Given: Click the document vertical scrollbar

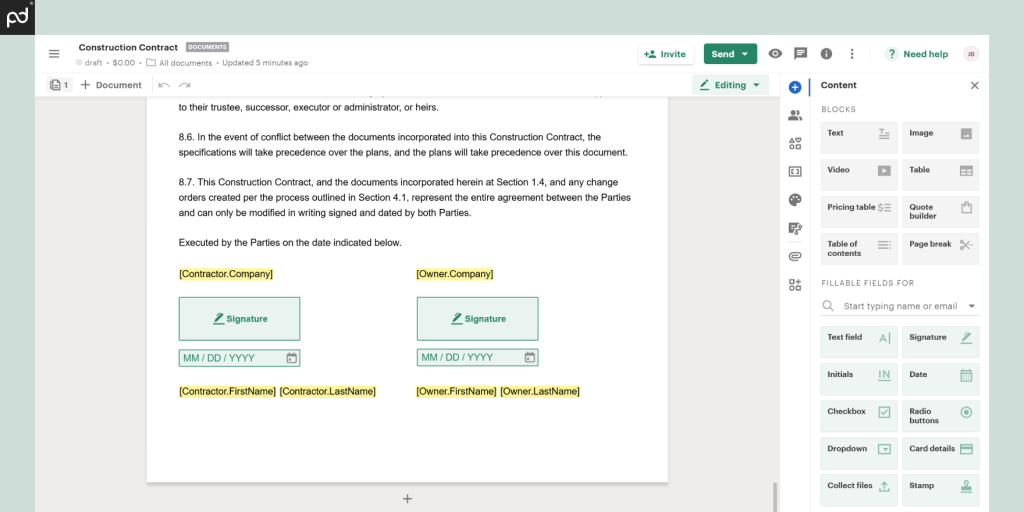Looking at the screenshot, I should (x=775, y=498).
